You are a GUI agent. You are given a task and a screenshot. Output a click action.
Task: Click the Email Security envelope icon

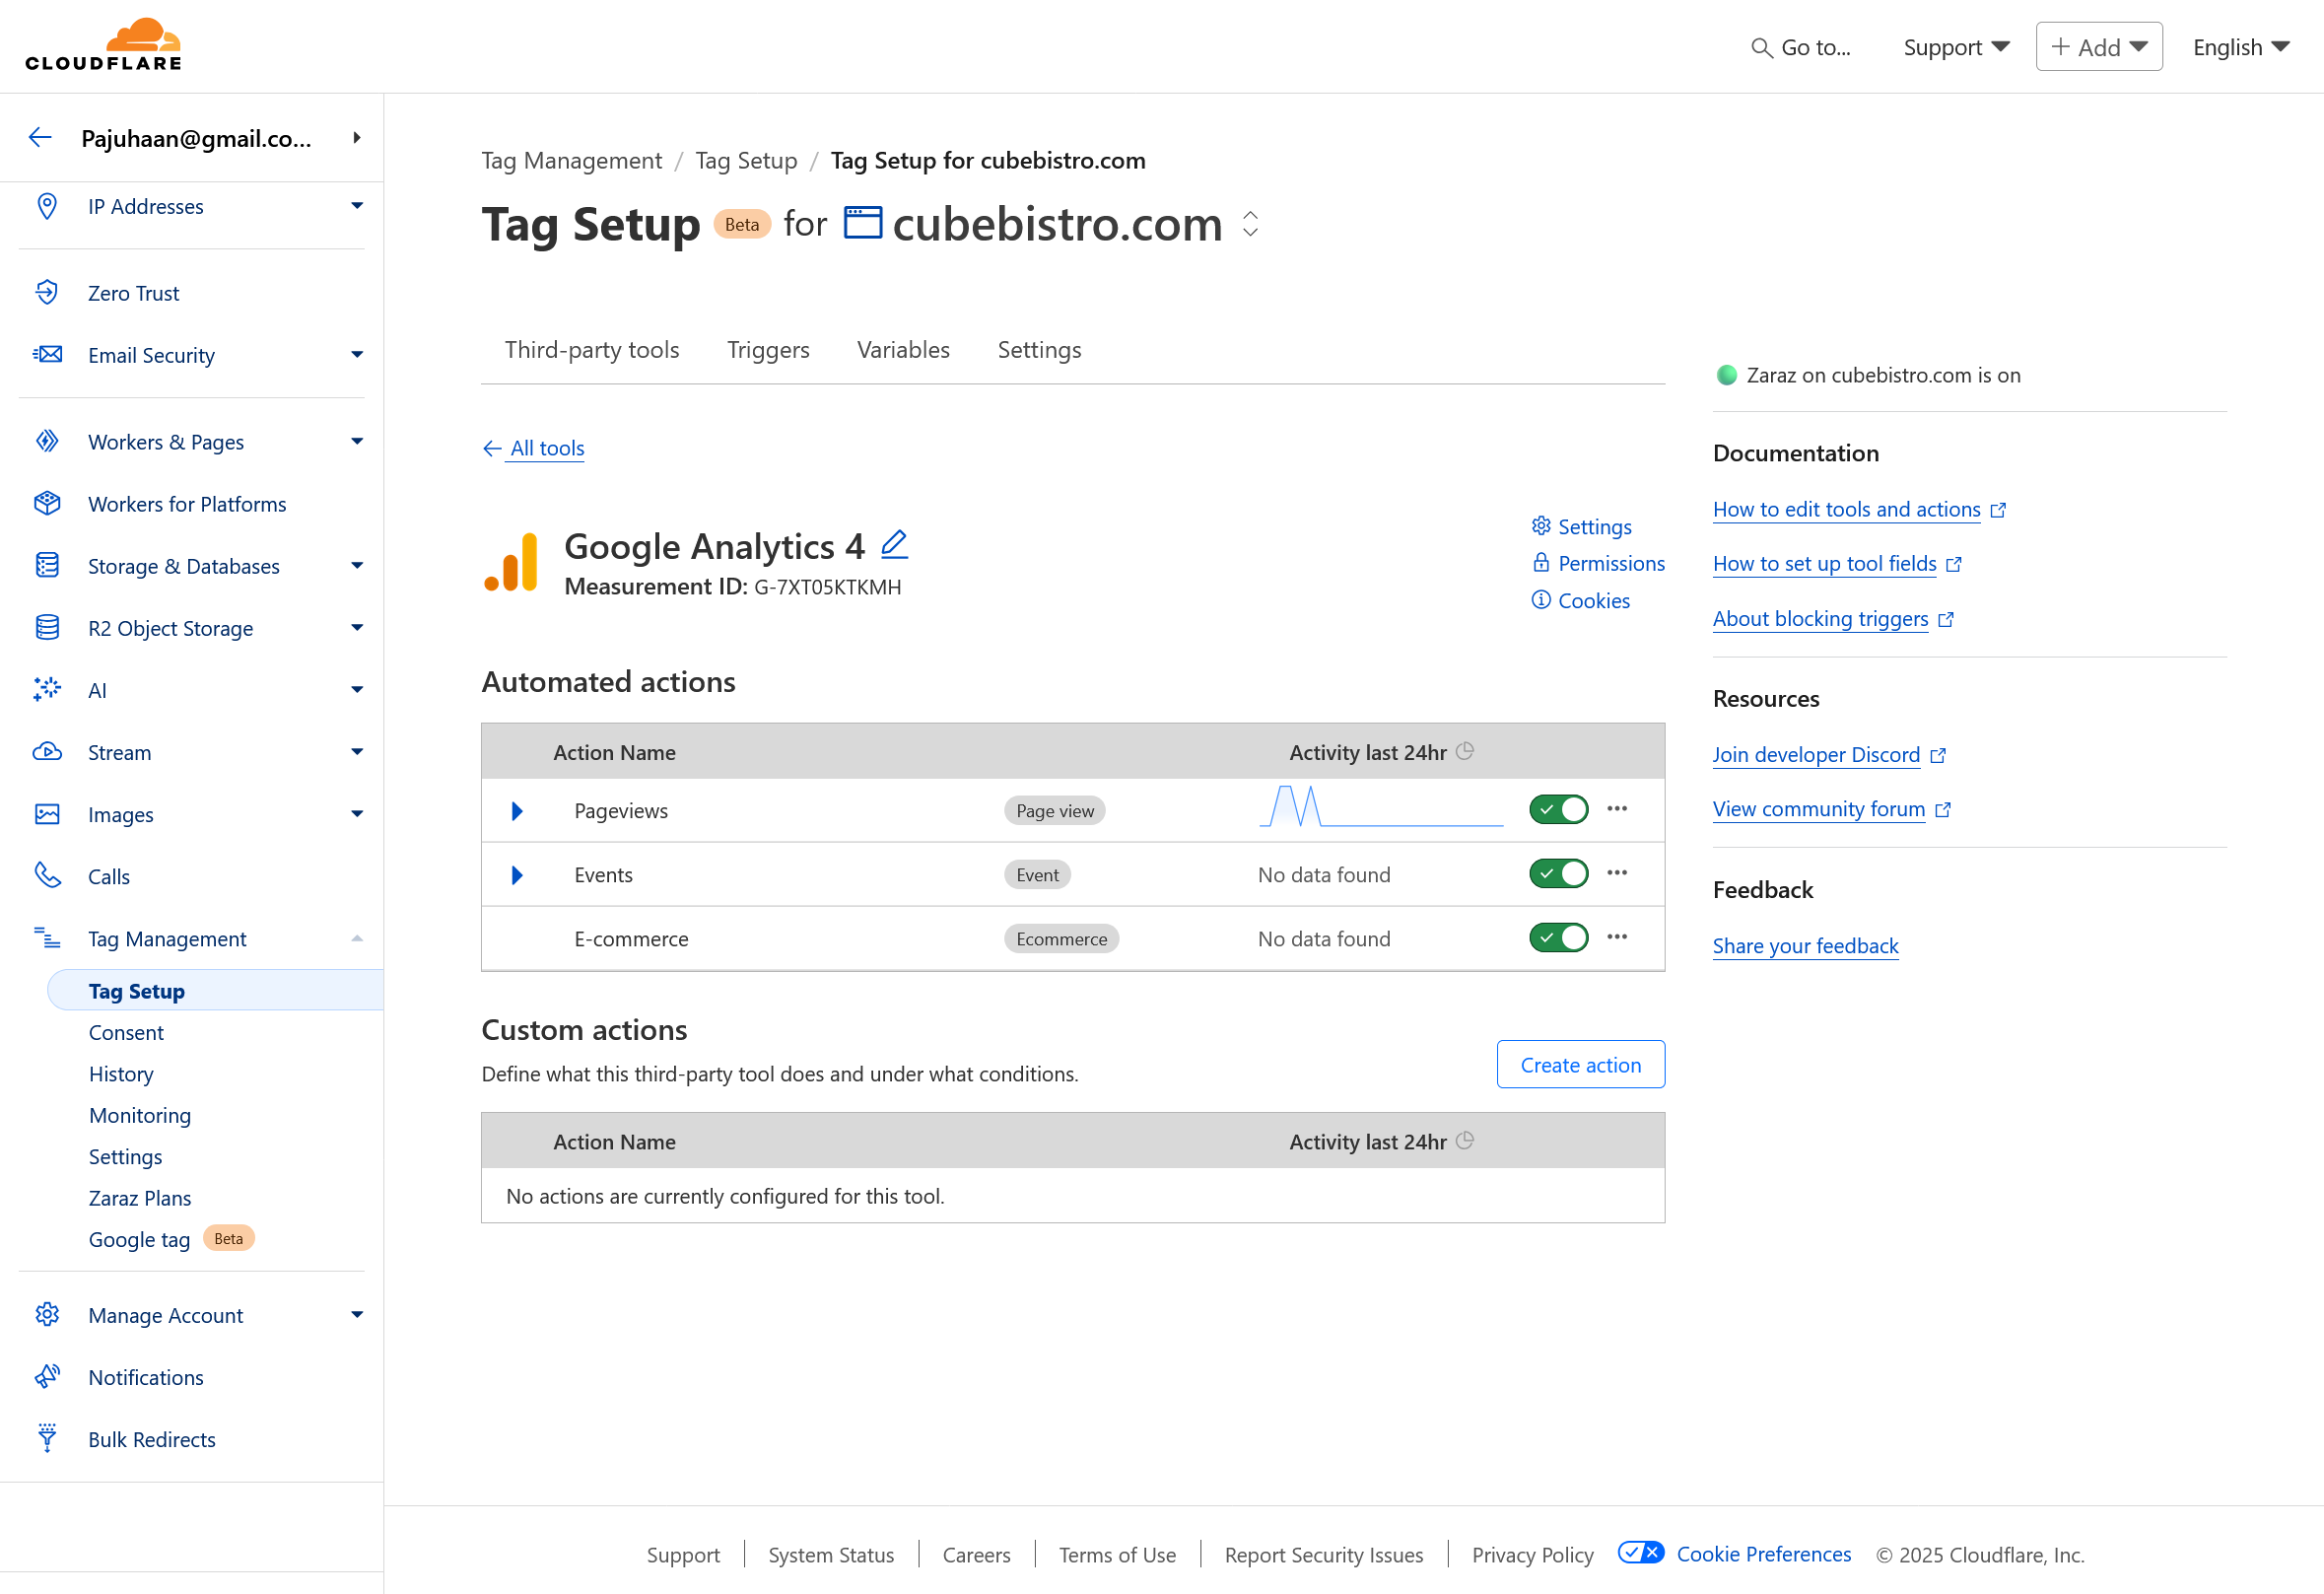47,354
